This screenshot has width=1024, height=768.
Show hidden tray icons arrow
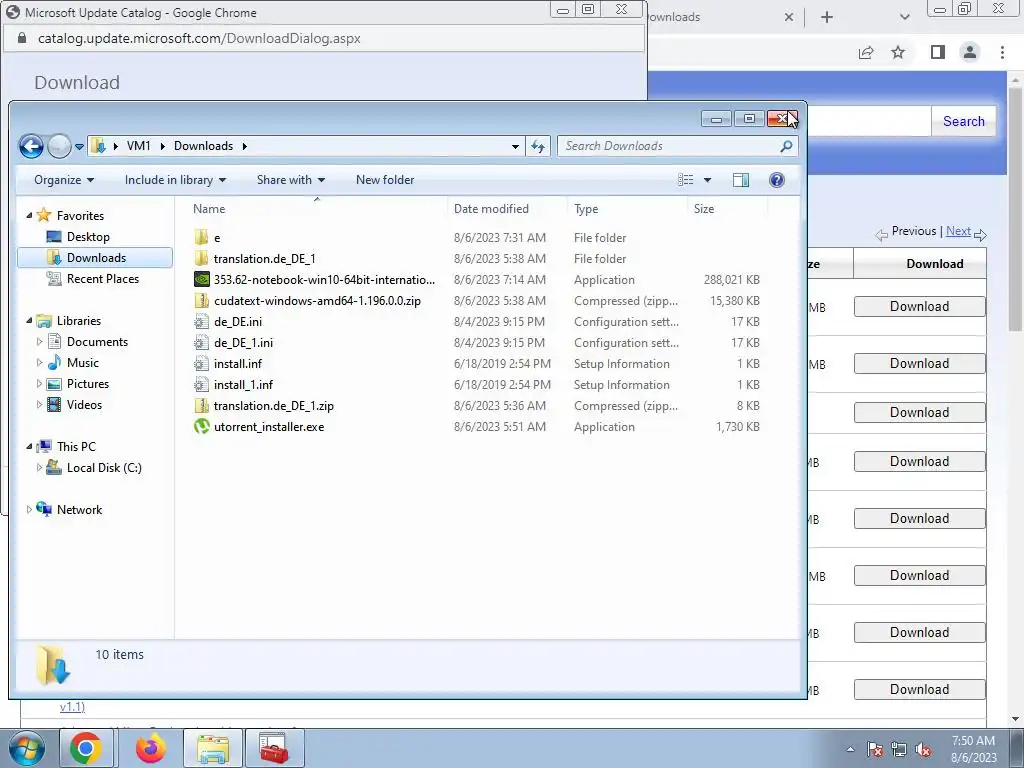(850, 749)
